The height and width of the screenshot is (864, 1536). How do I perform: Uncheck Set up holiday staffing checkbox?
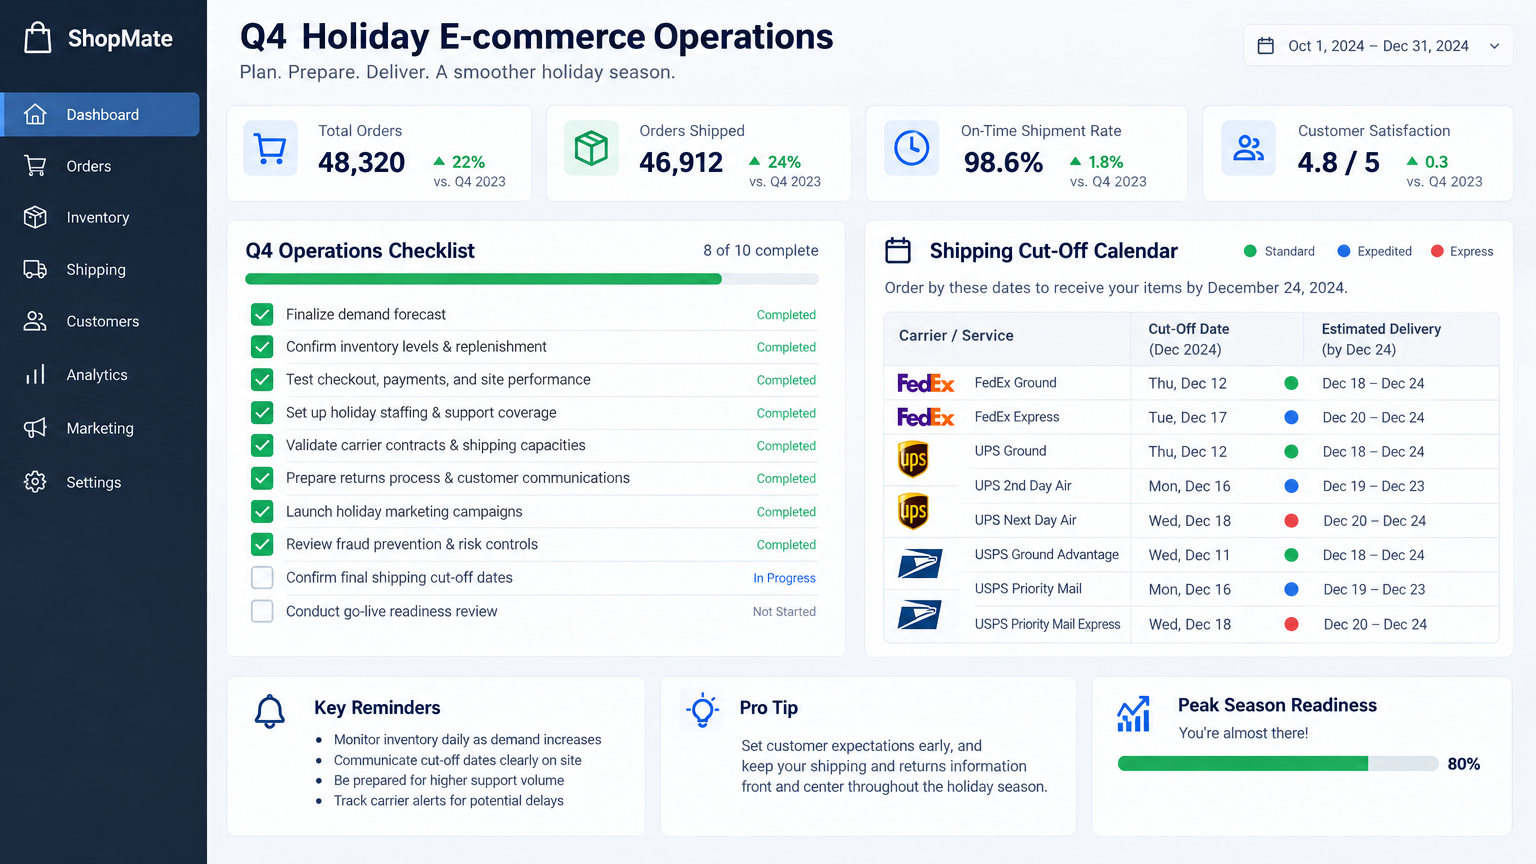coord(262,413)
